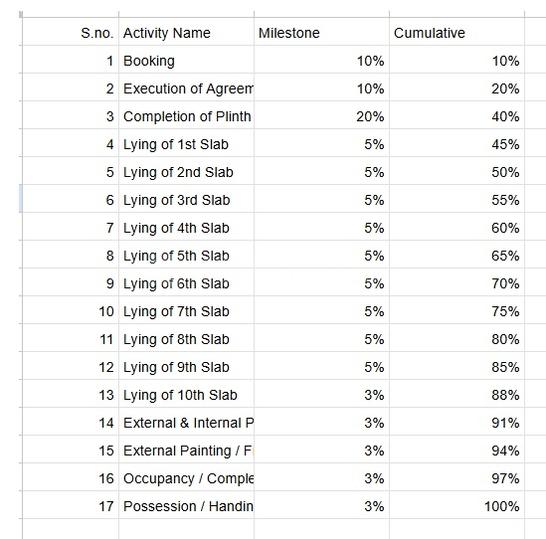
Task: Click the Booking activity cell
Action: click(186, 60)
